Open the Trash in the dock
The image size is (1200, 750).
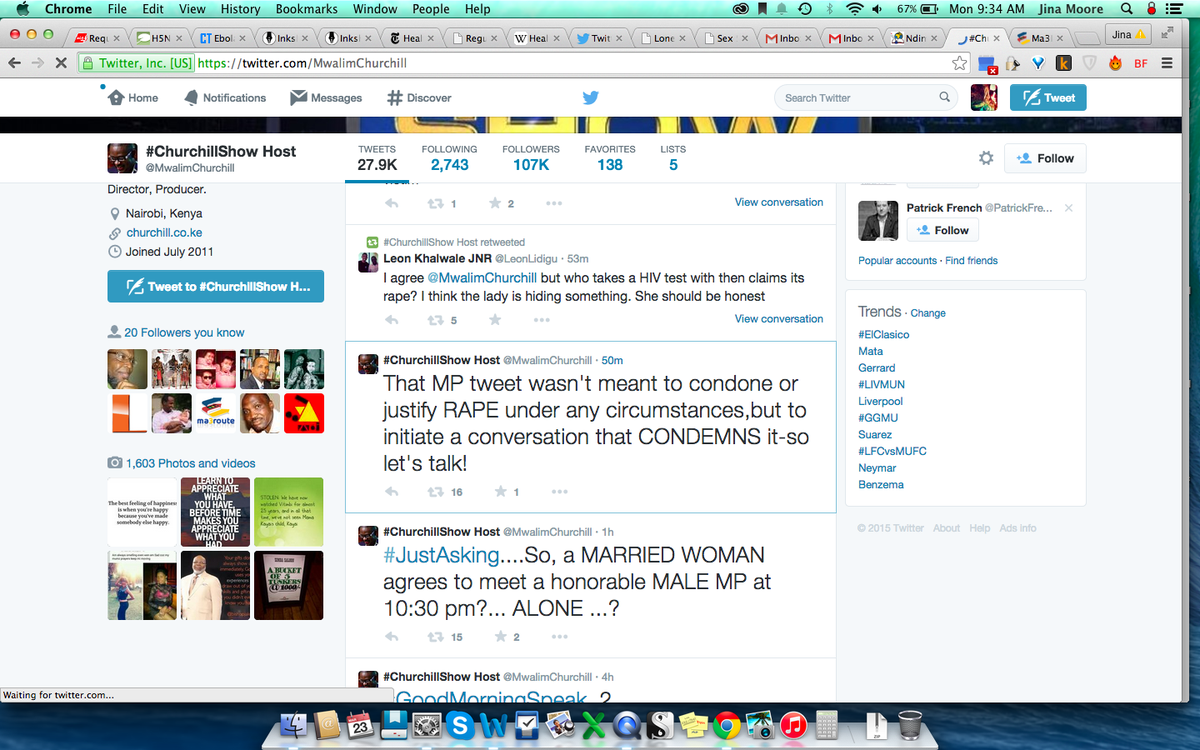[x=909, y=725]
